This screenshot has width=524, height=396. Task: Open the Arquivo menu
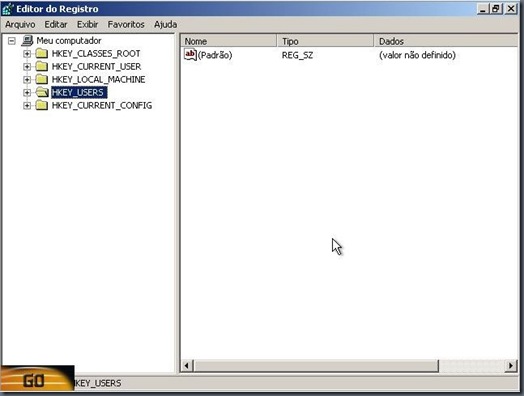(x=20, y=24)
